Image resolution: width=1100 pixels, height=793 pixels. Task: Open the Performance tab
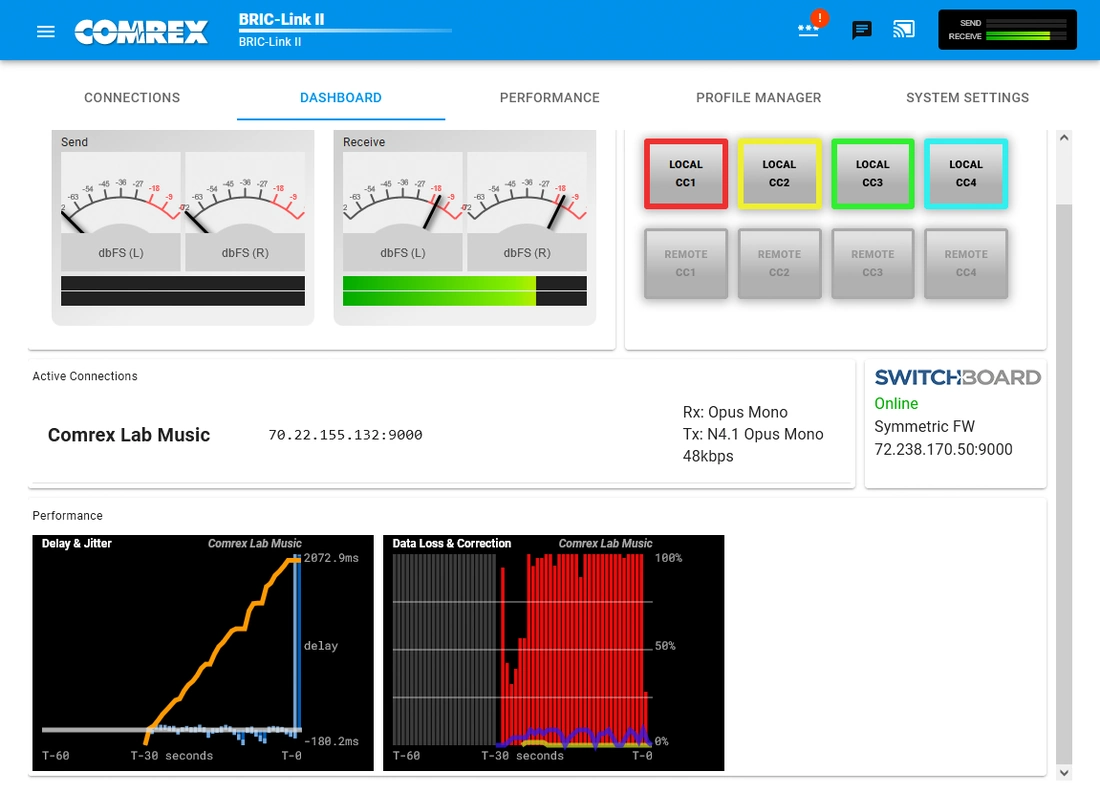(550, 98)
